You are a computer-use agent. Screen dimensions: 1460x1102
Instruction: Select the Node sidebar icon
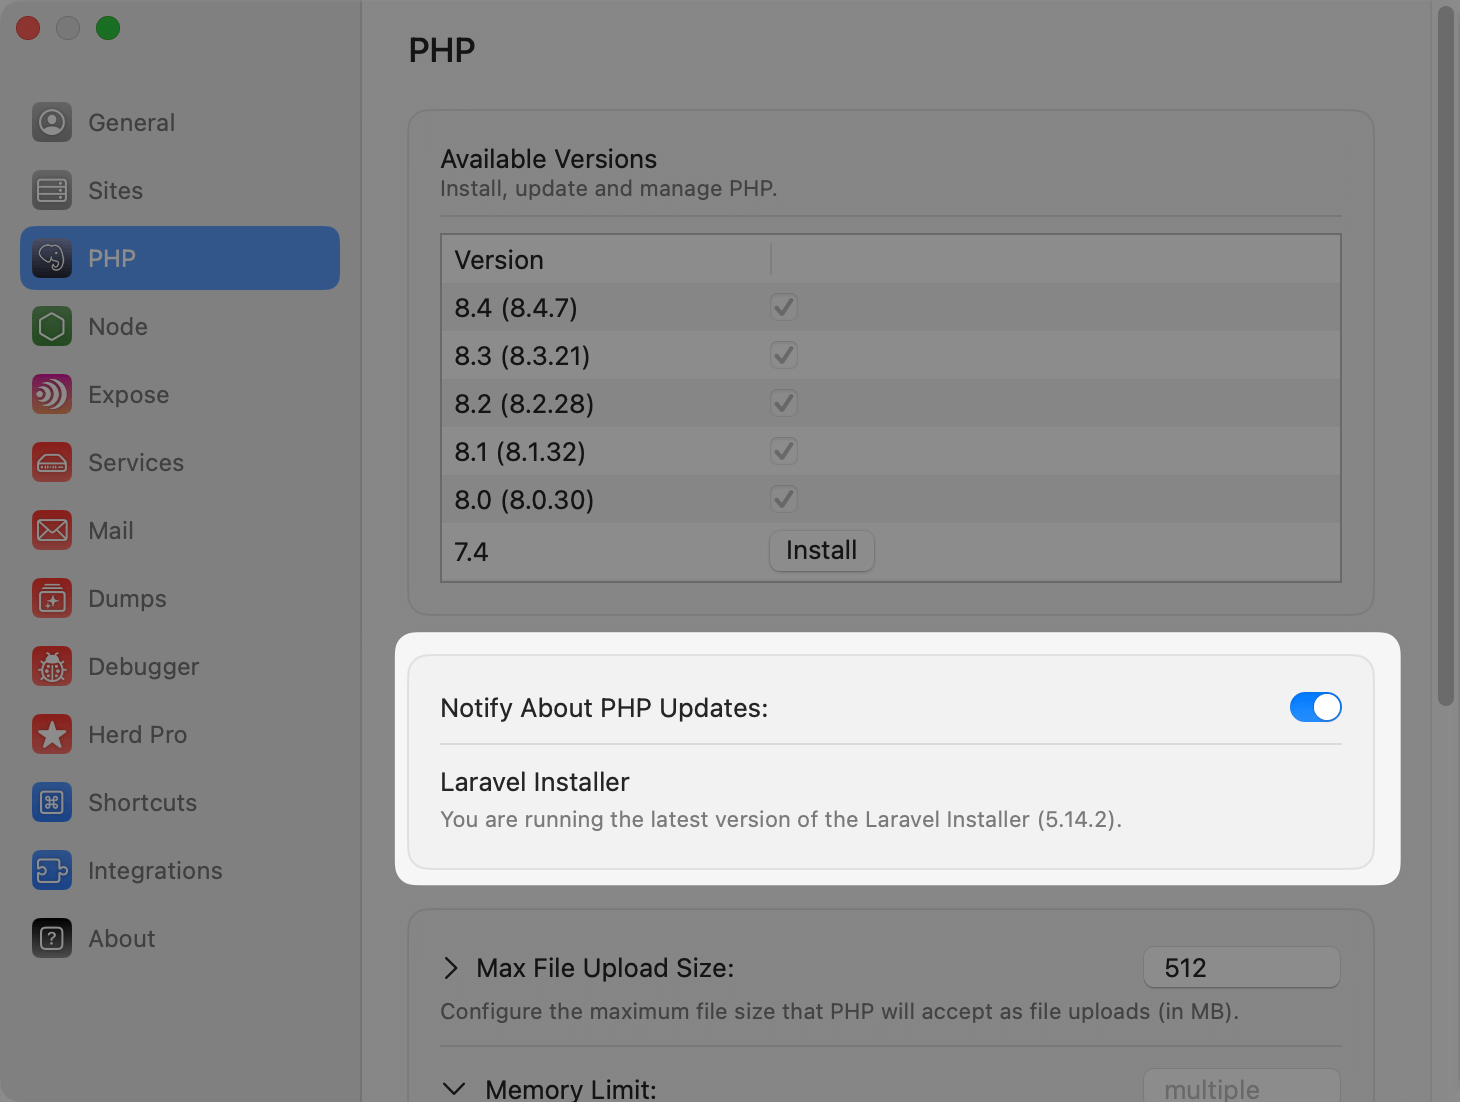[x=52, y=326]
